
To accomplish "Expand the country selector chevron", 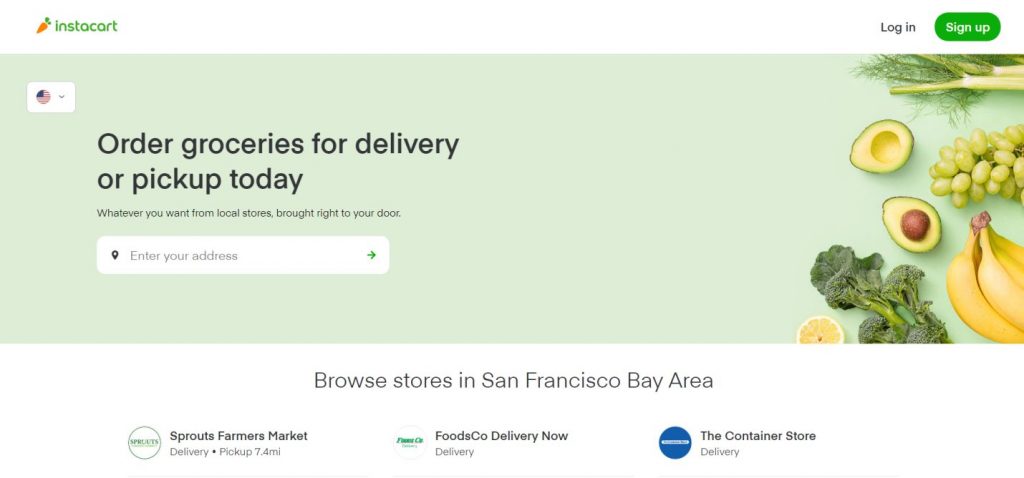I will 61,97.
